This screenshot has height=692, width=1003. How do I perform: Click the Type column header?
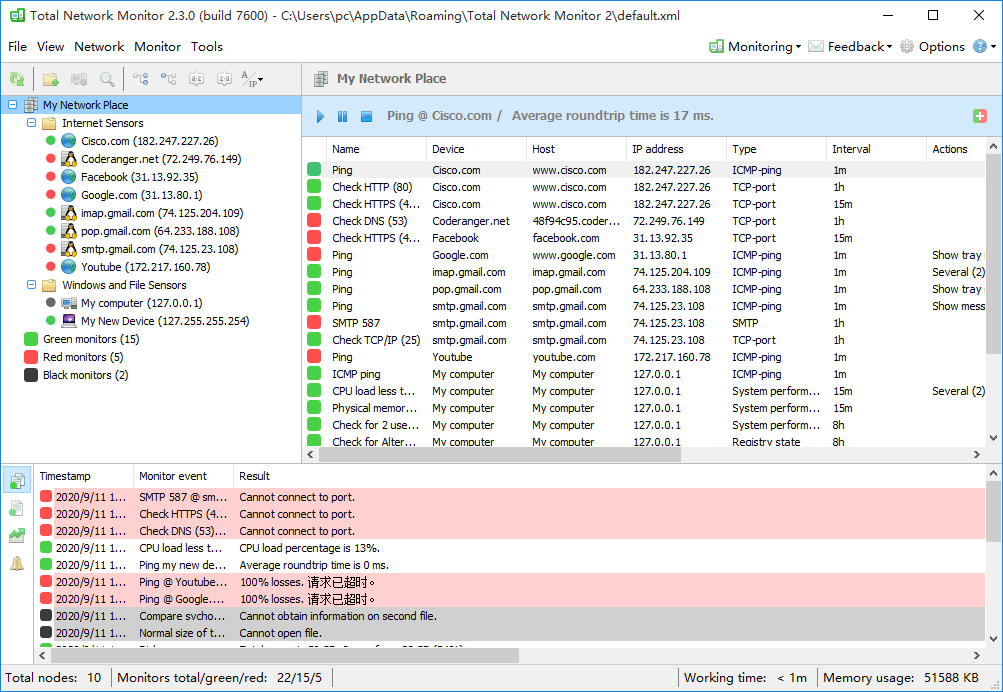pyautogui.click(x=776, y=149)
